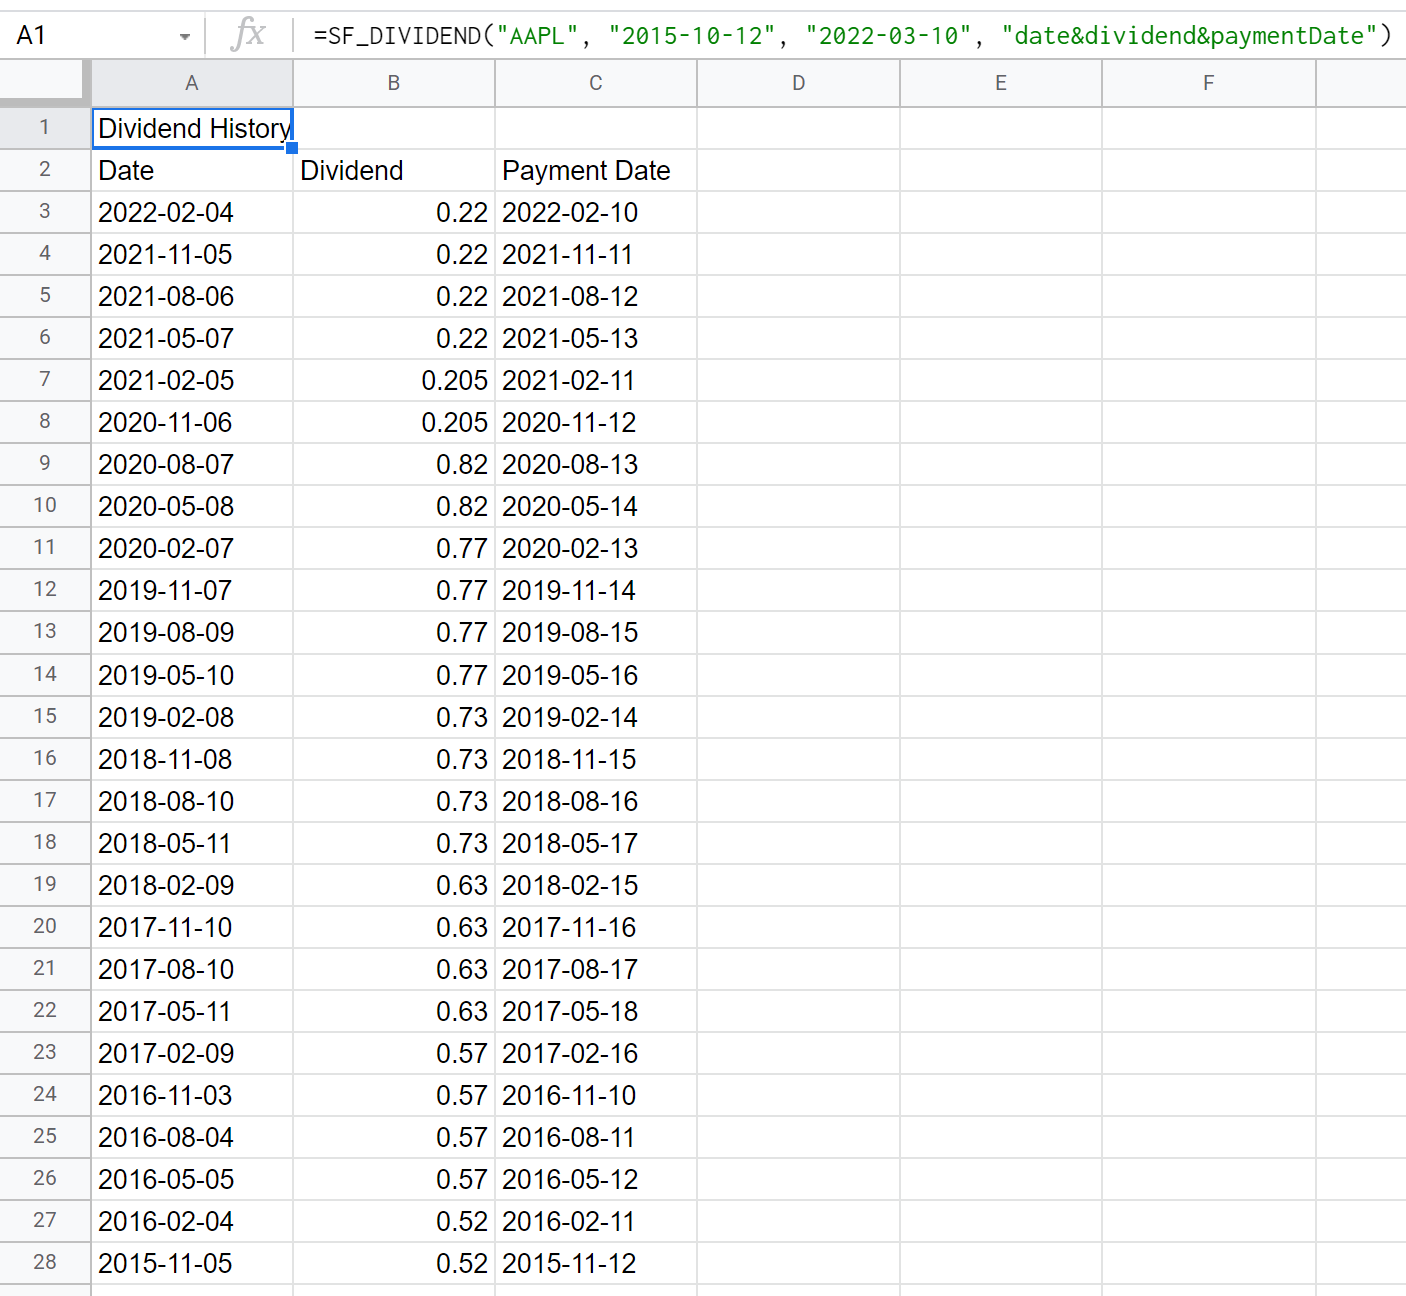Click the Payment Date header cell

pos(596,170)
